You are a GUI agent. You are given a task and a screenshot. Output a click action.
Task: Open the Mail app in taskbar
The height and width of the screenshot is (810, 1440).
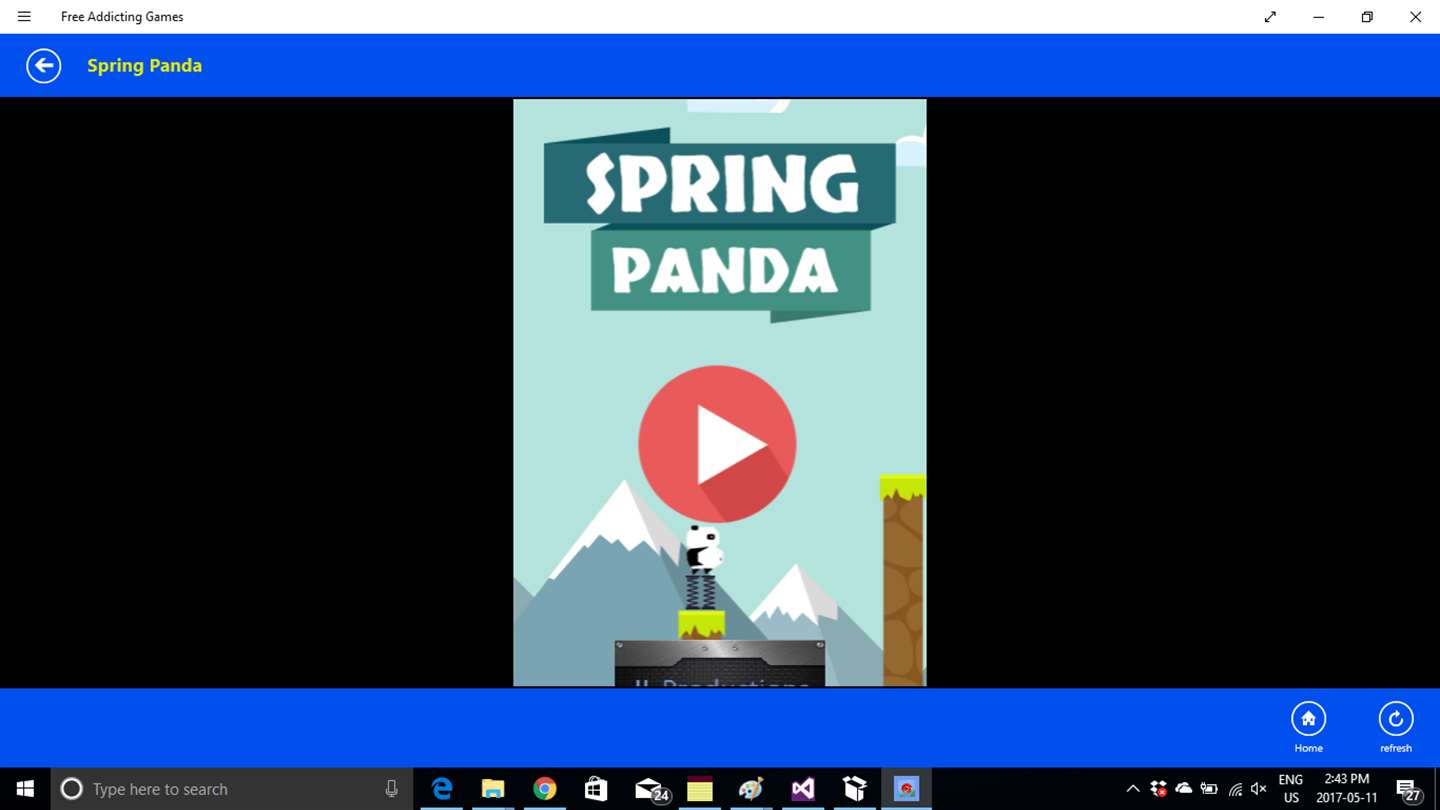click(x=651, y=789)
